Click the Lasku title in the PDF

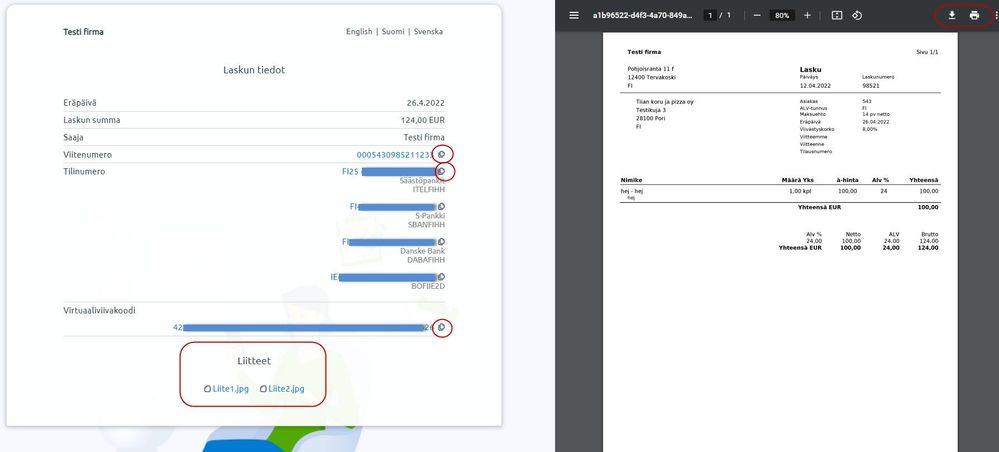tap(810, 69)
